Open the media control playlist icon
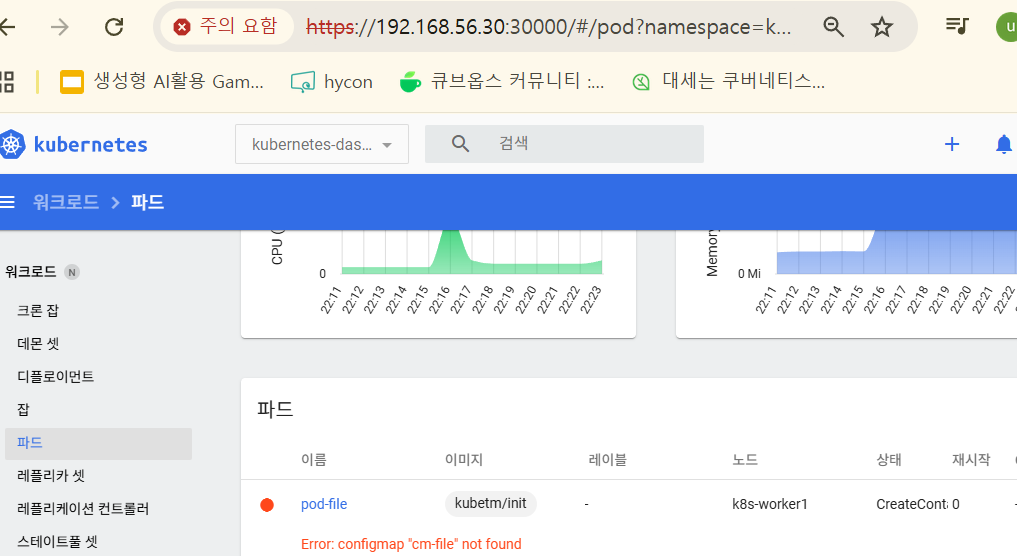This screenshot has height=556, width=1017. 957,26
